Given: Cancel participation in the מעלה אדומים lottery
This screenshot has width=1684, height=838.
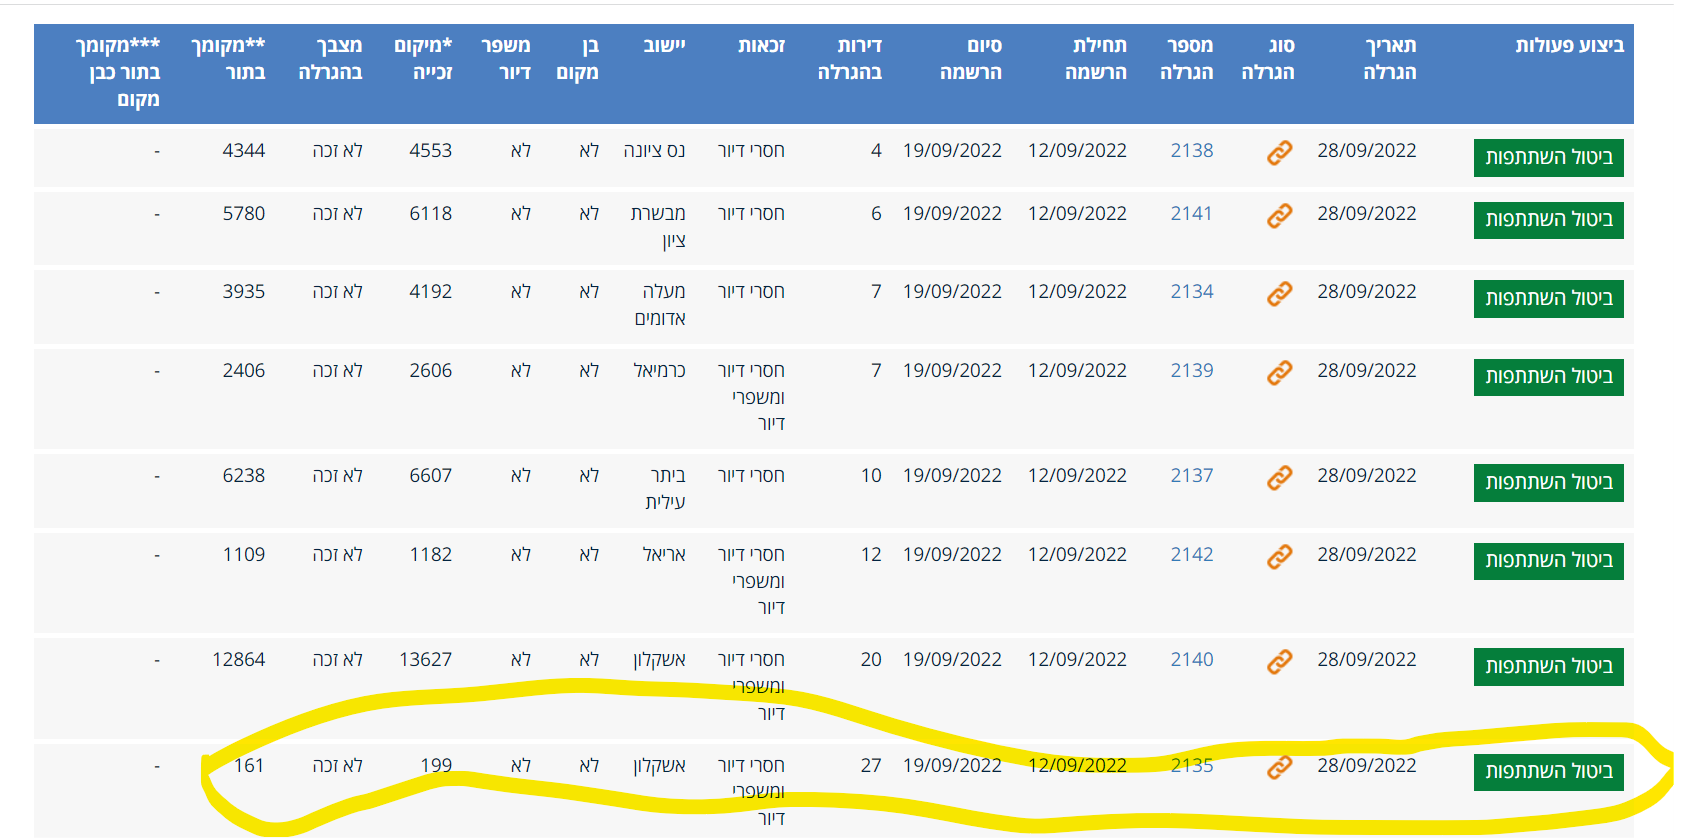Looking at the screenshot, I should (1548, 299).
